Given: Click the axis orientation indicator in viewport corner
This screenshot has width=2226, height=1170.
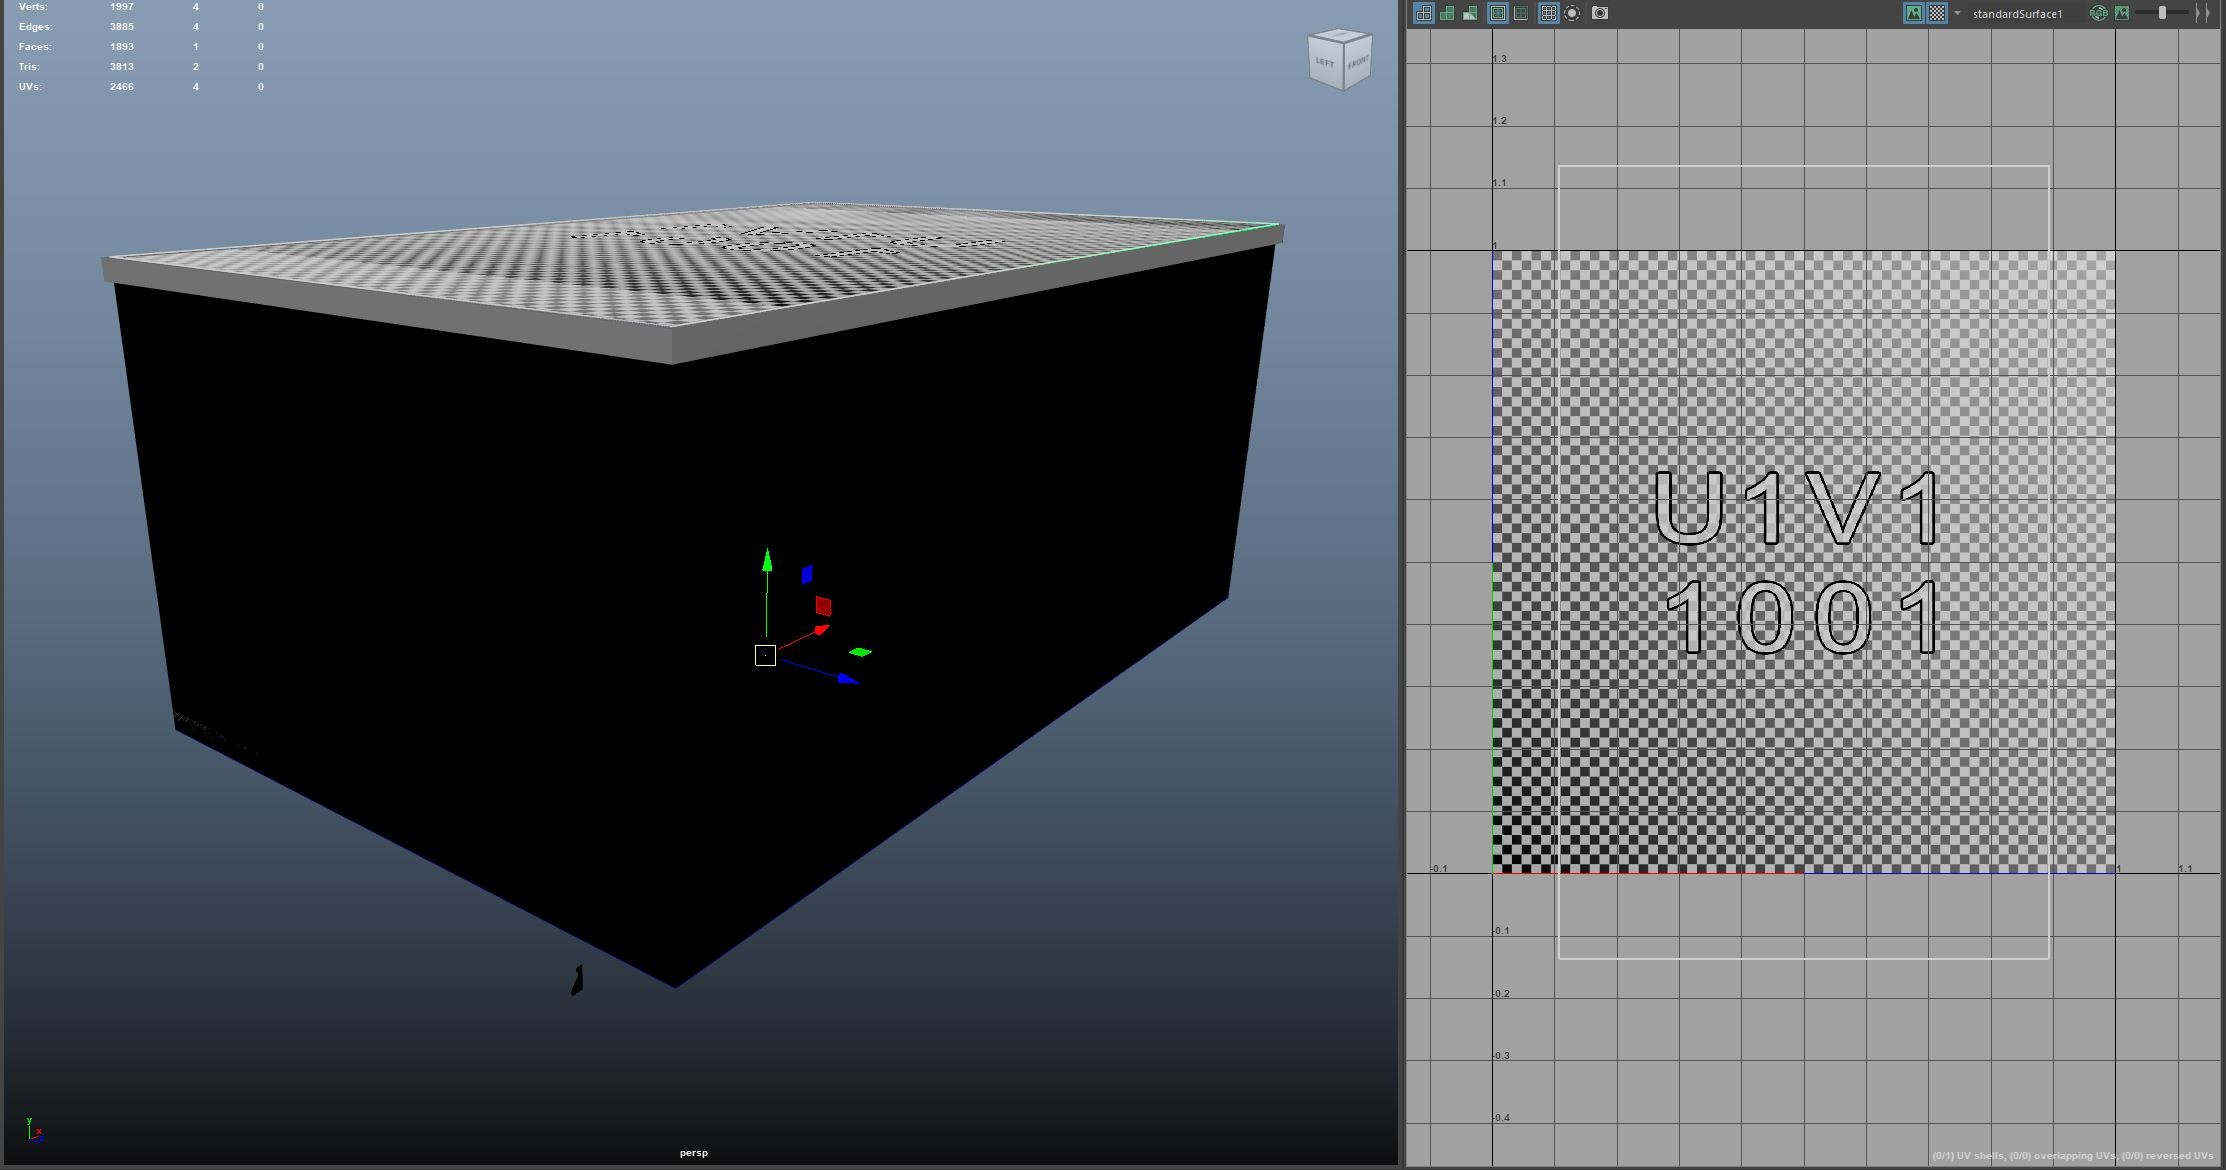Looking at the screenshot, I should [x=34, y=1130].
